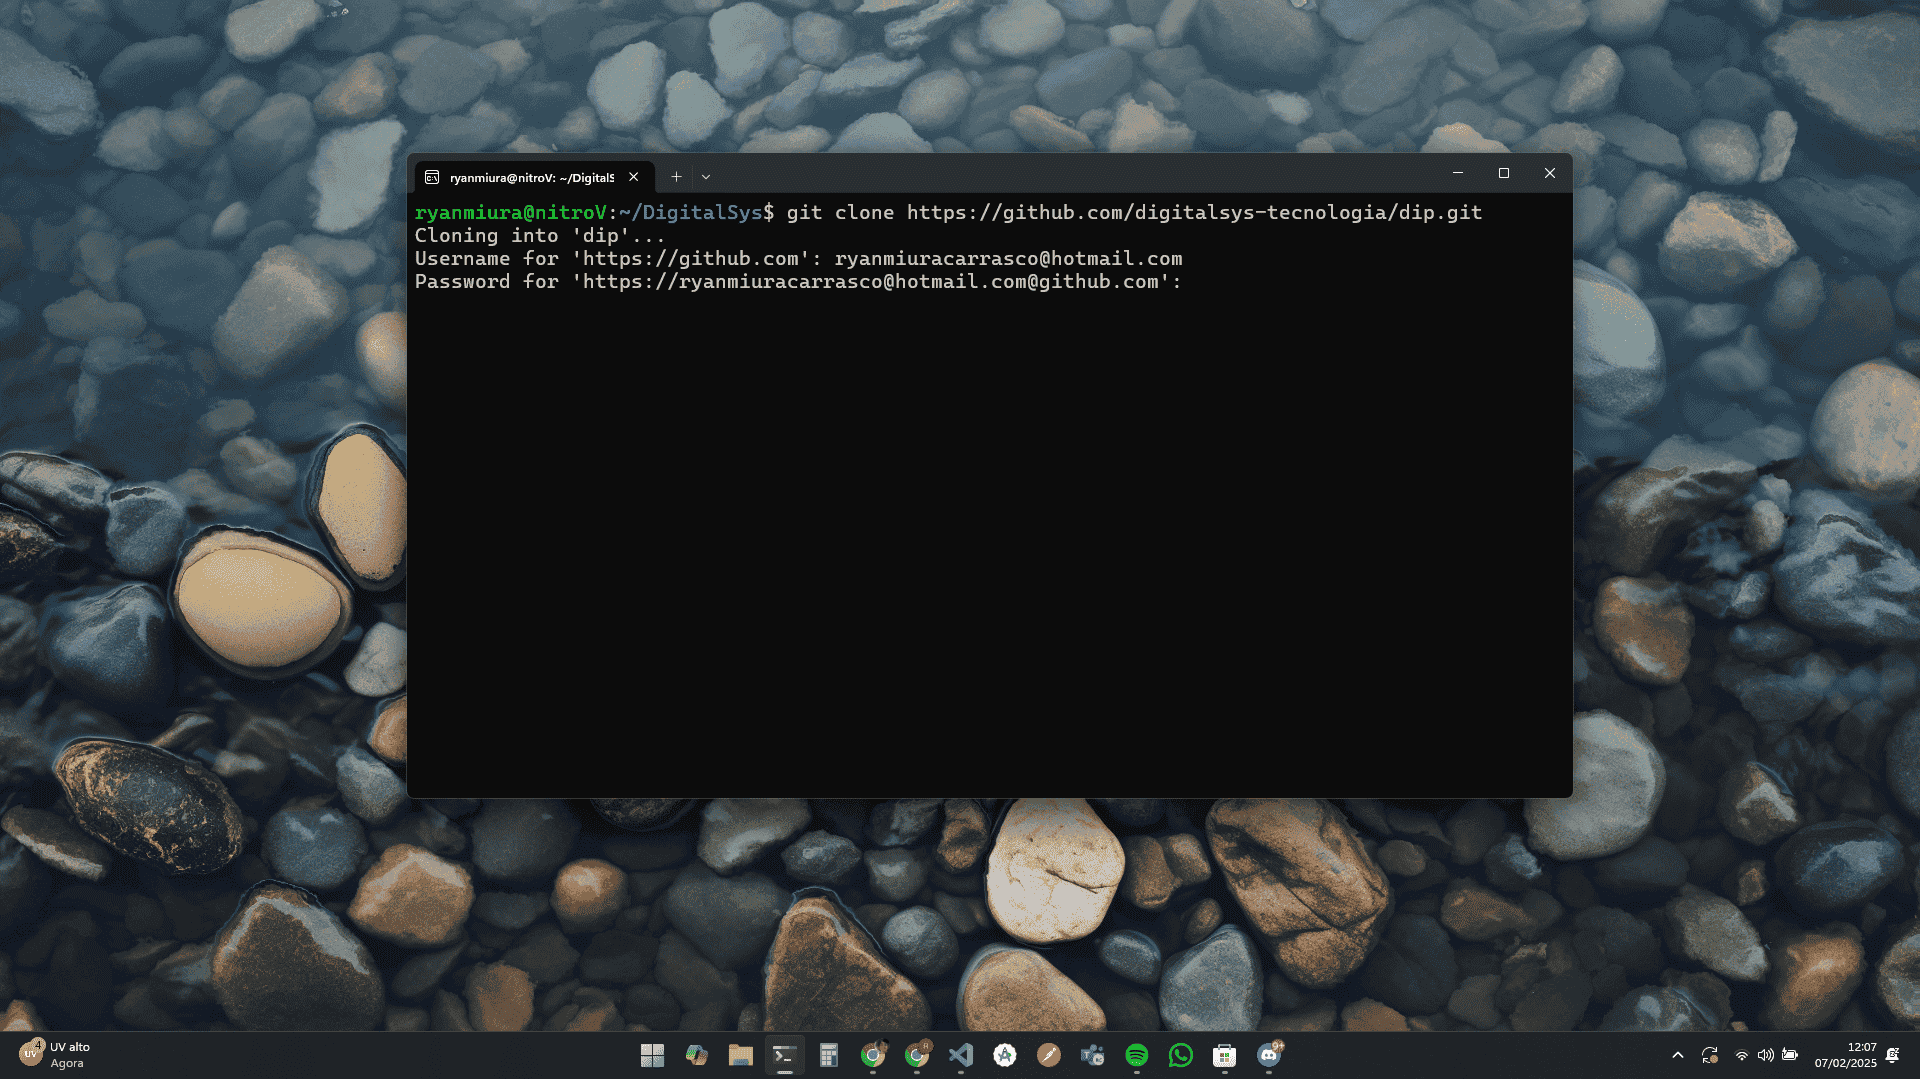Open the Windows Start menu
The image size is (1920, 1079).
click(x=652, y=1055)
